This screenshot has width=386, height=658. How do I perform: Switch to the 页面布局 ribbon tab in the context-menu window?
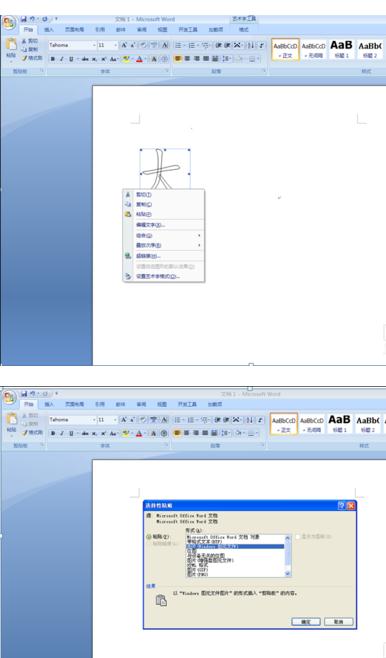click(x=74, y=30)
